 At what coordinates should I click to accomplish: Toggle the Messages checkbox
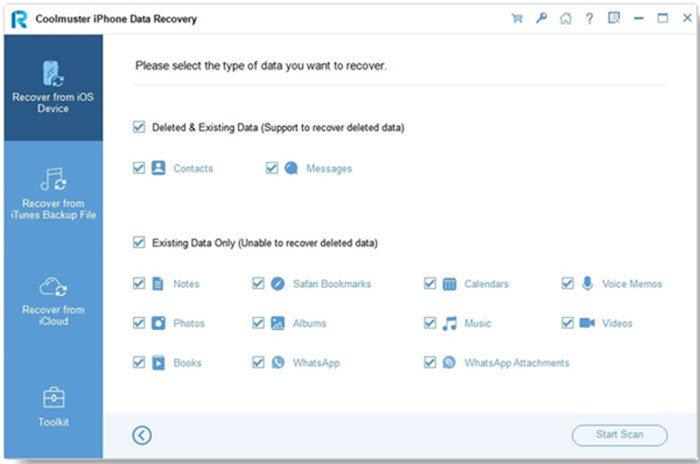coord(272,169)
